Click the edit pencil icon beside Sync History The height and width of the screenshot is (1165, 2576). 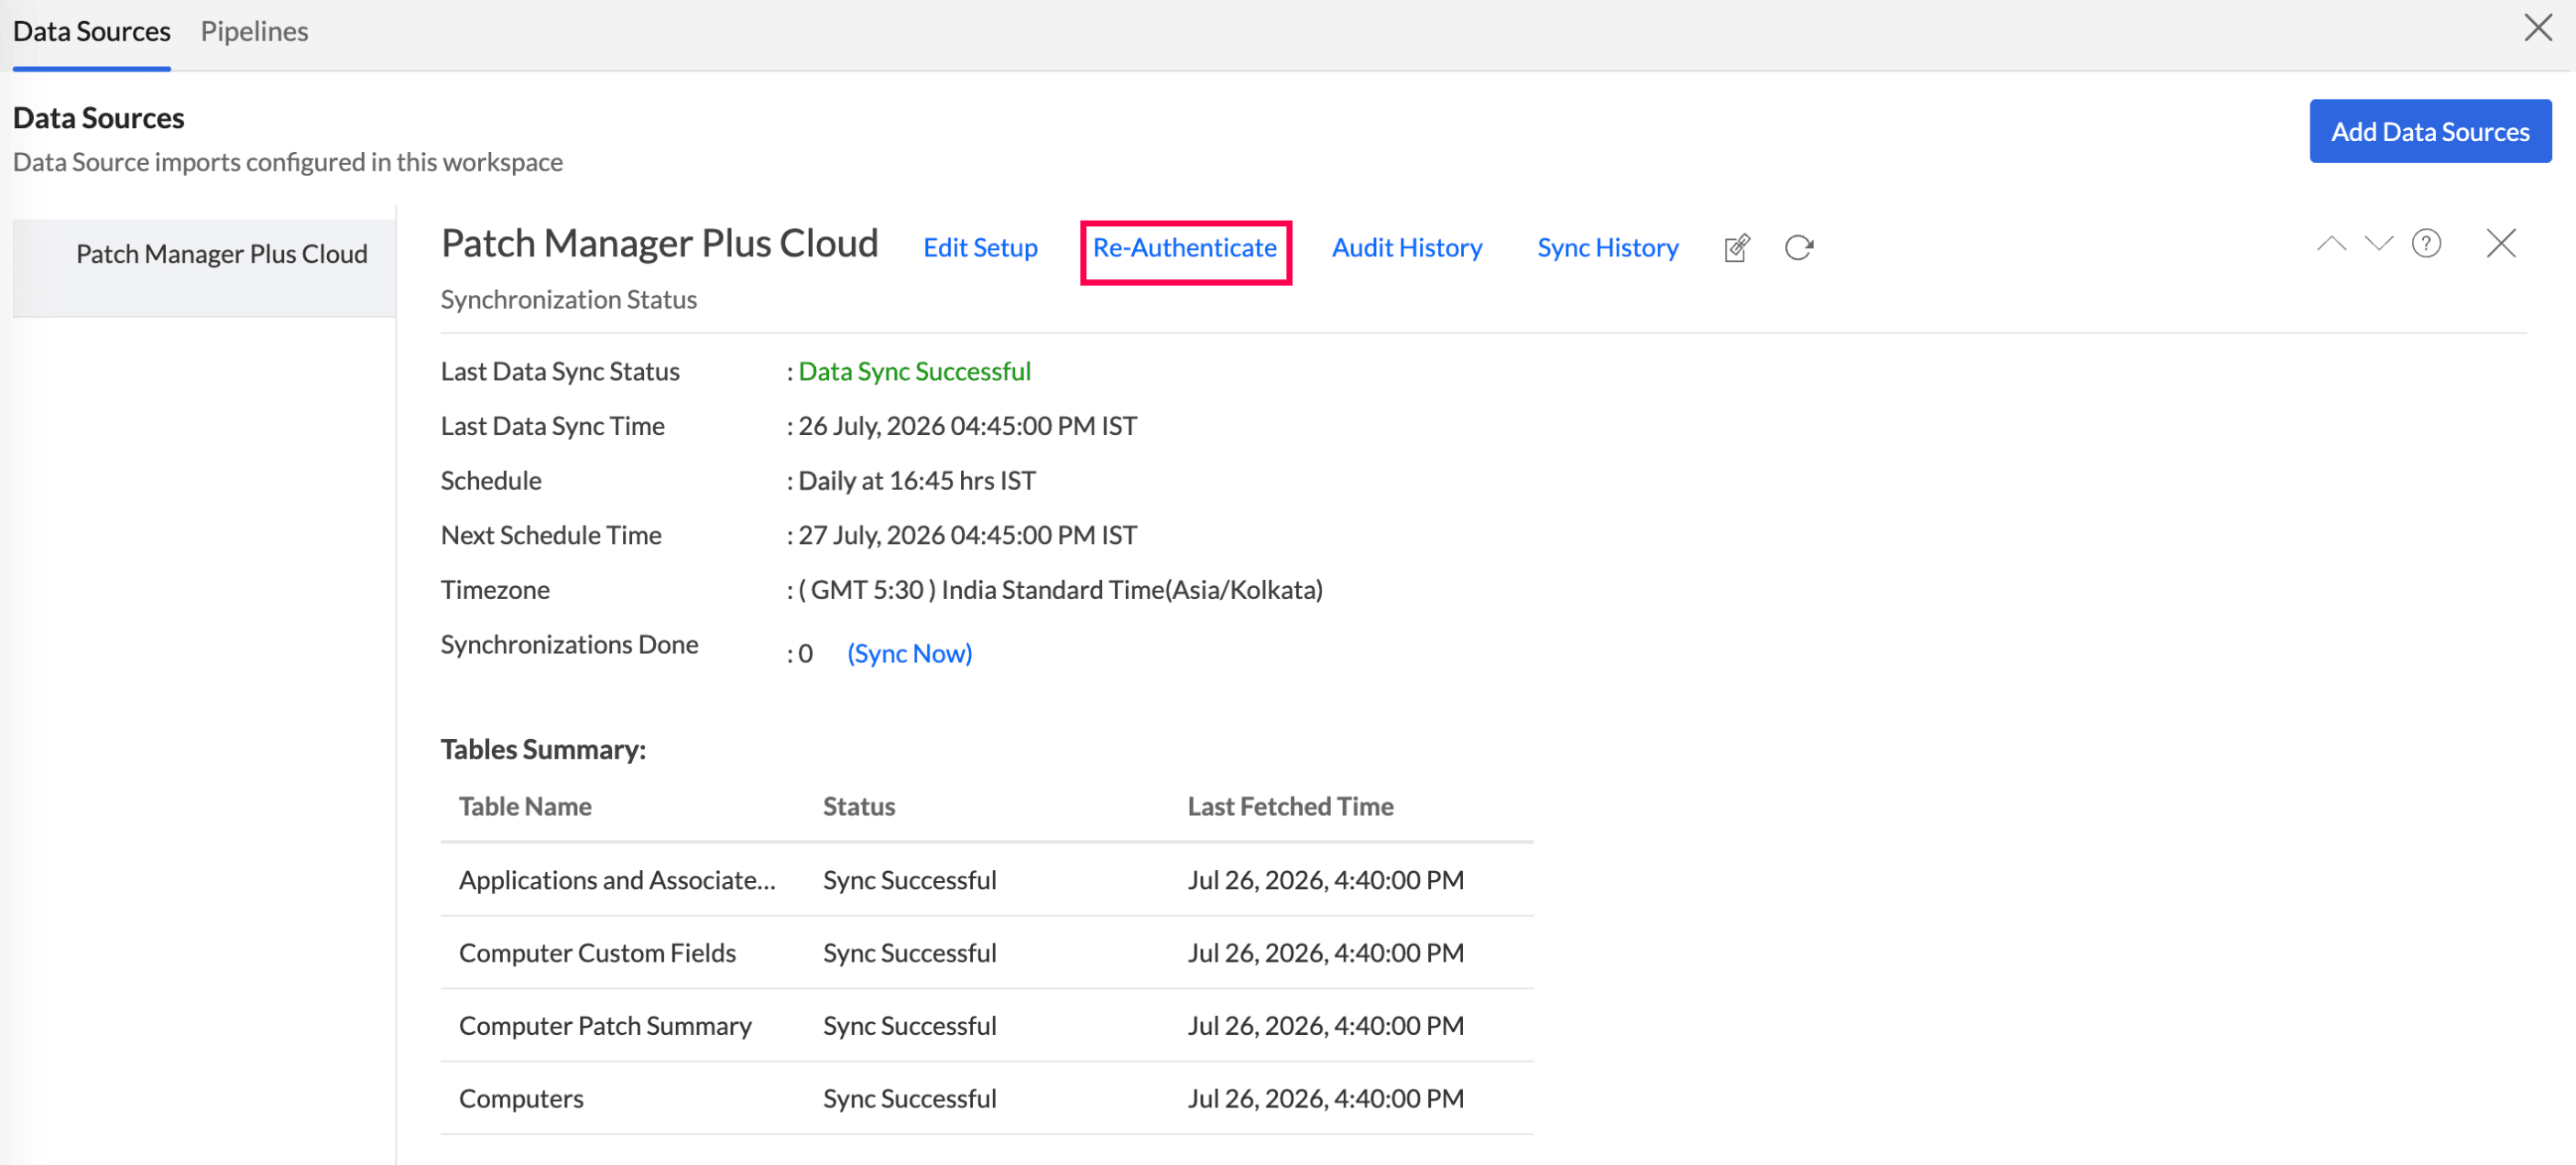coord(1737,247)
